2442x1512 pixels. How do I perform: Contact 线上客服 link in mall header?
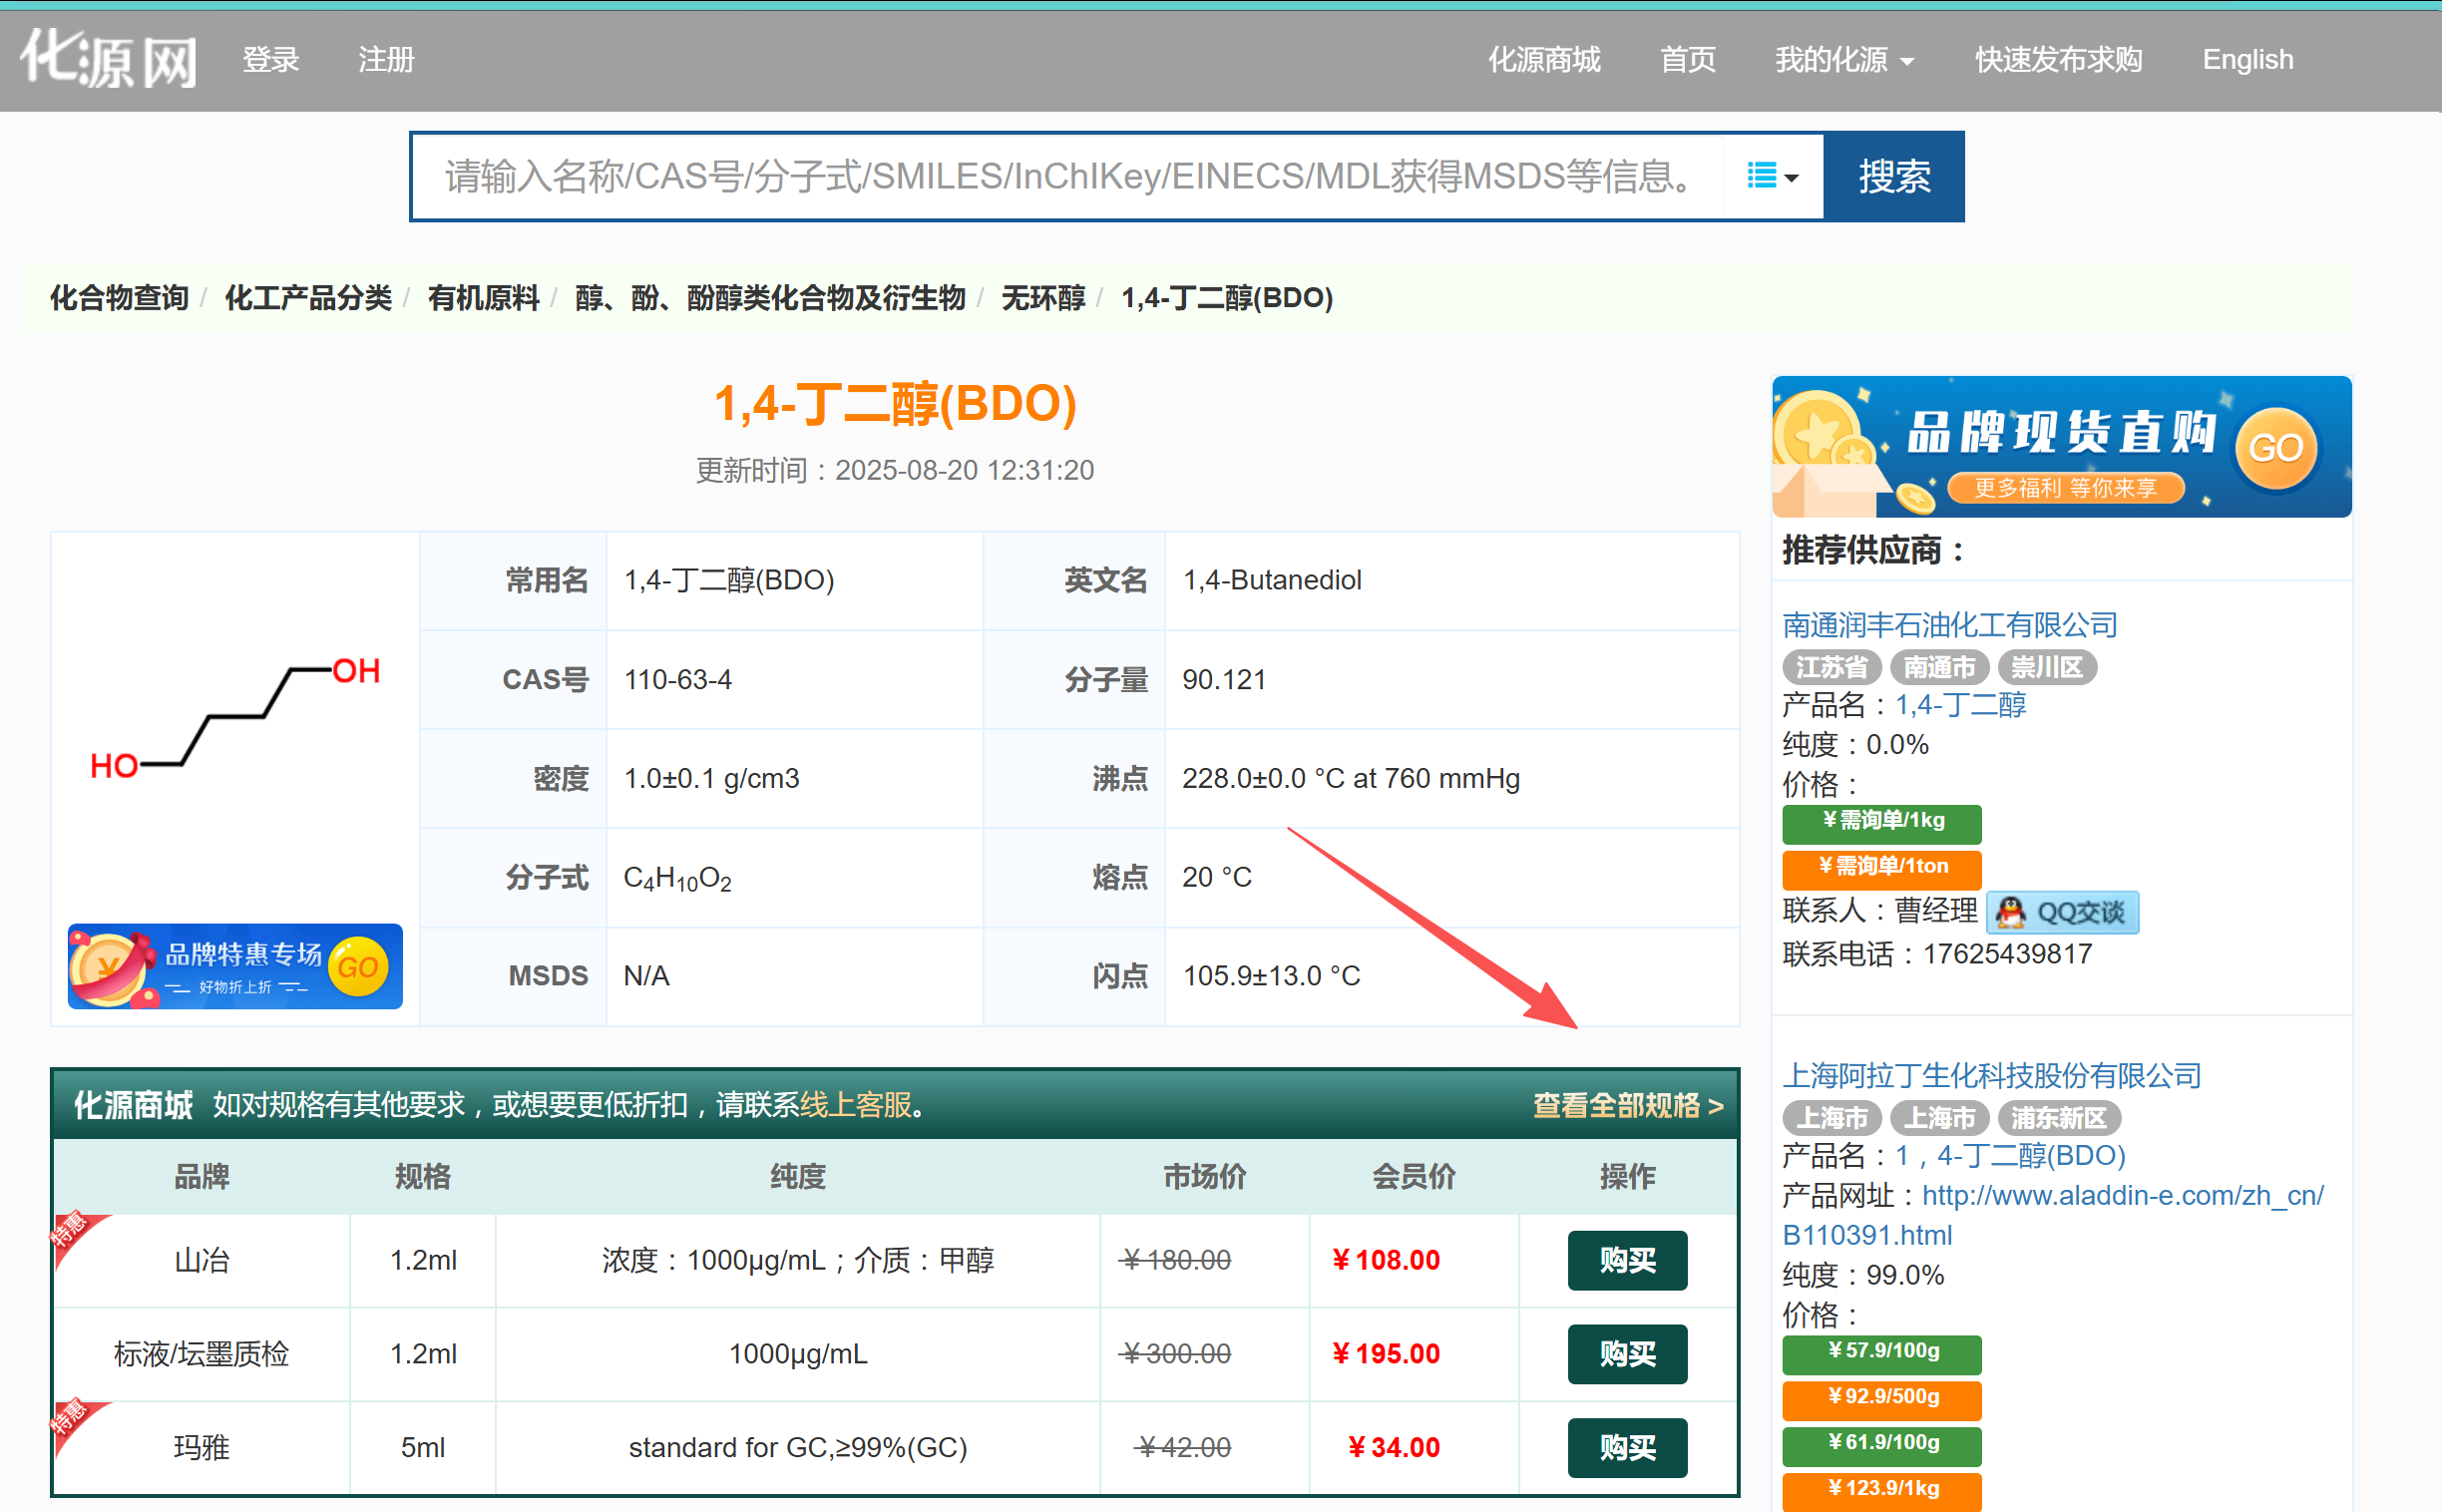coord(855,1105)
